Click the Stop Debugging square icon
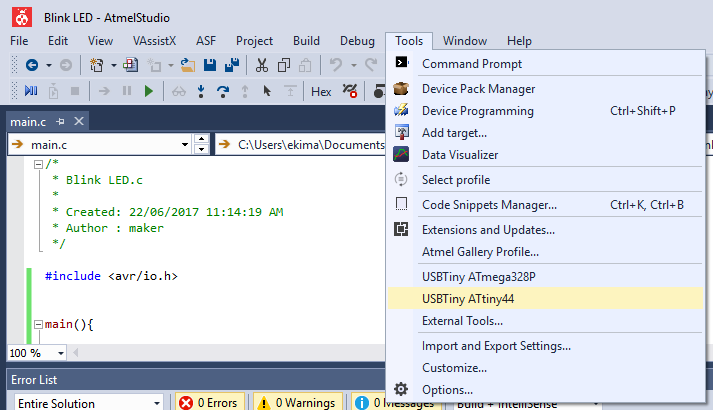The image size is (713, 410). point(75,91)
